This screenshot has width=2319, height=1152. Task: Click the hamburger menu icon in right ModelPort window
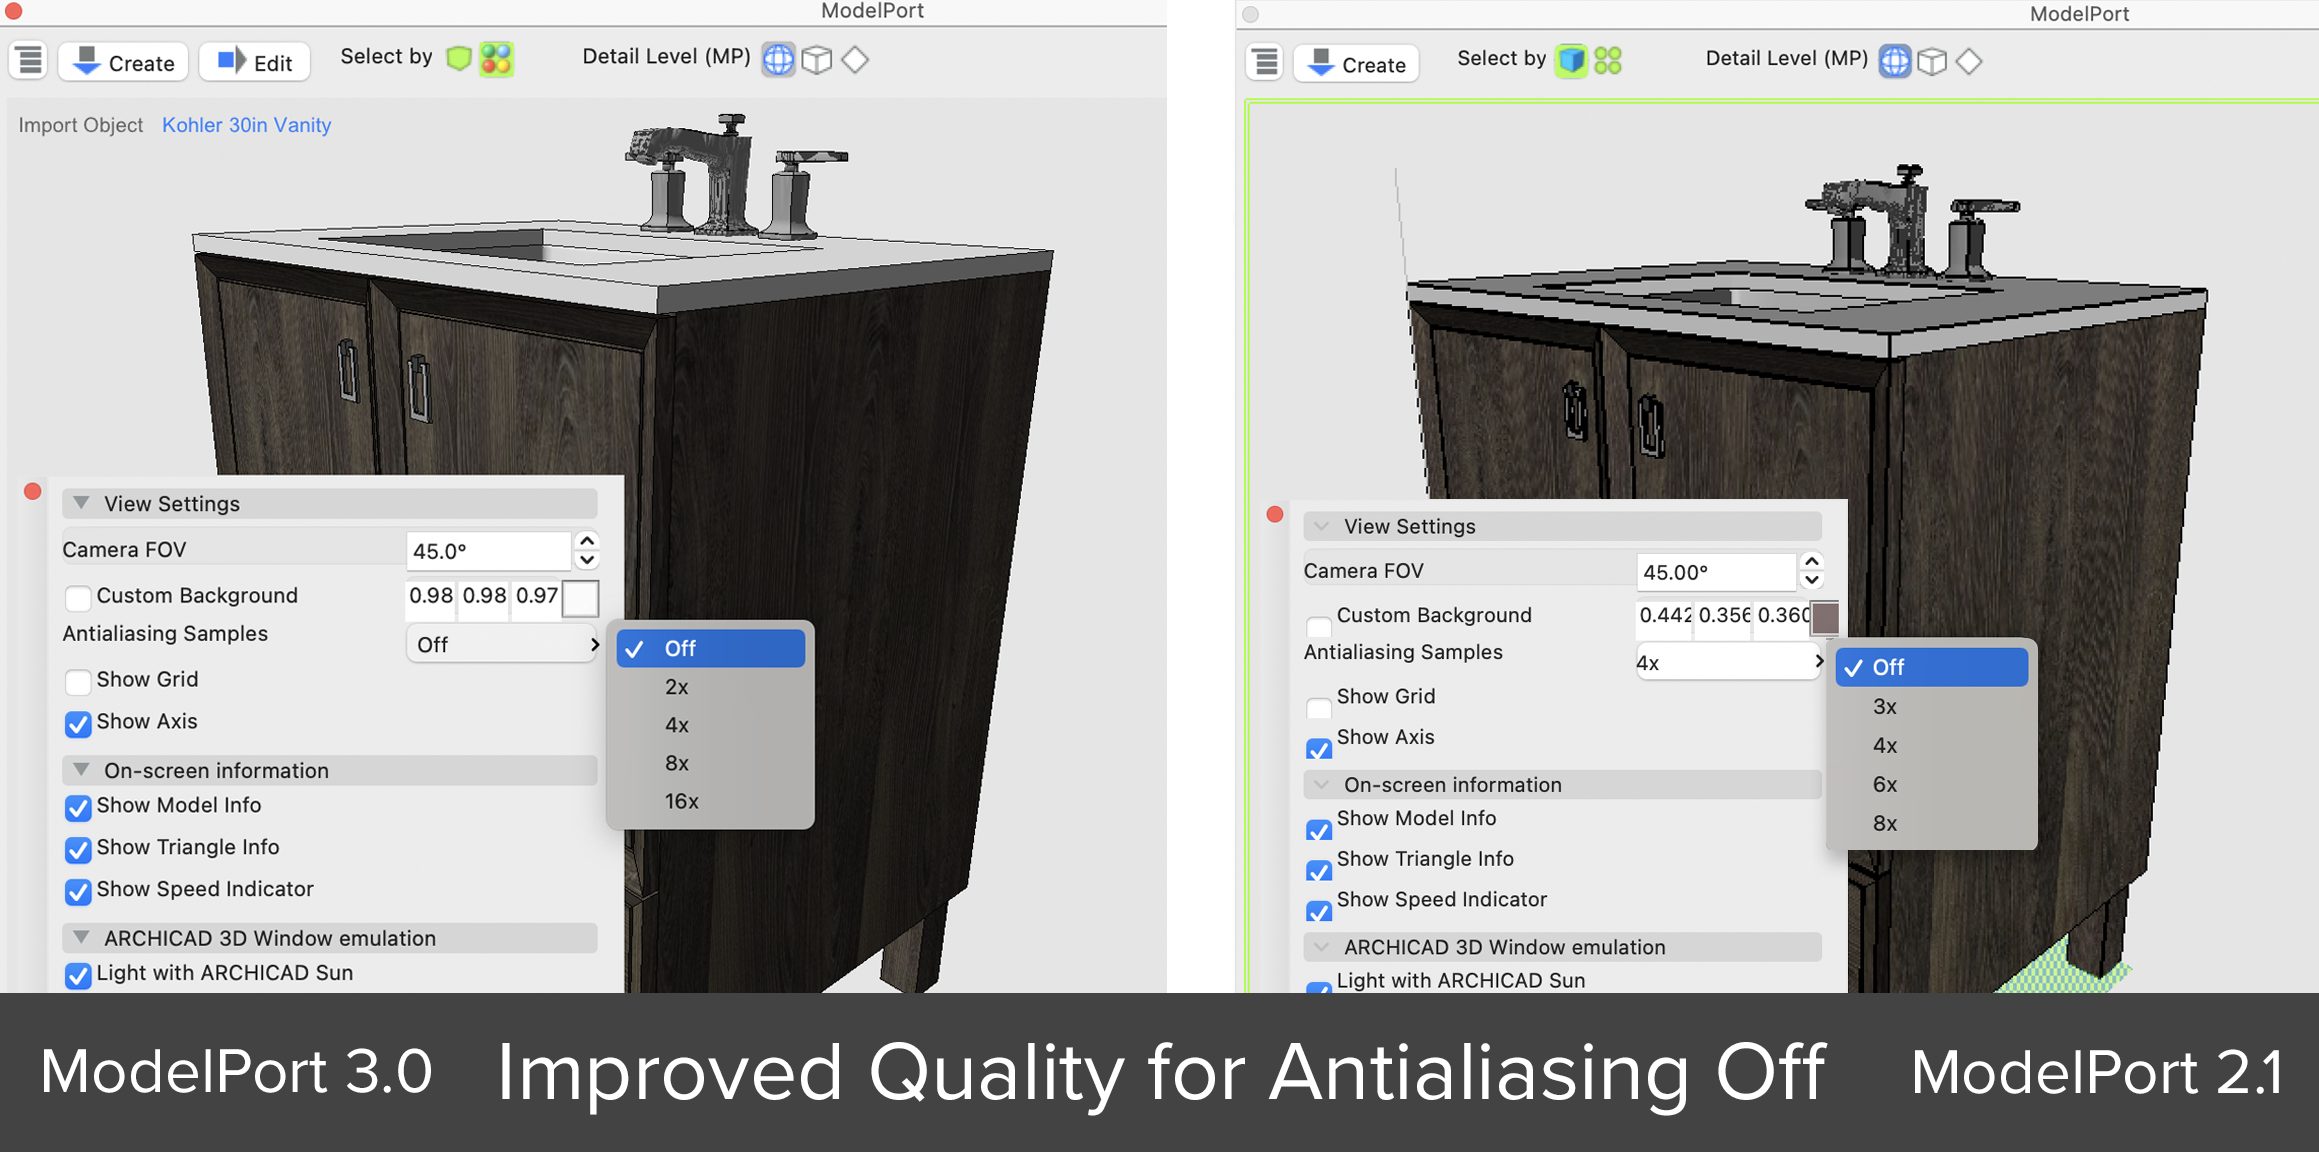pyautogui.click(x=1263, y=60)
